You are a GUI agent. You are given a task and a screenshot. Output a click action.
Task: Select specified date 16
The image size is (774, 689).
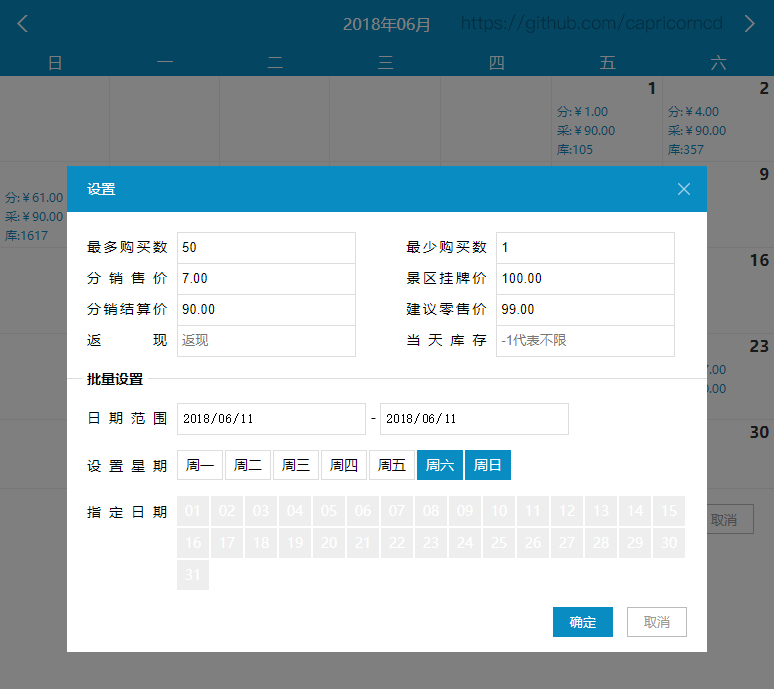(193, 543)
